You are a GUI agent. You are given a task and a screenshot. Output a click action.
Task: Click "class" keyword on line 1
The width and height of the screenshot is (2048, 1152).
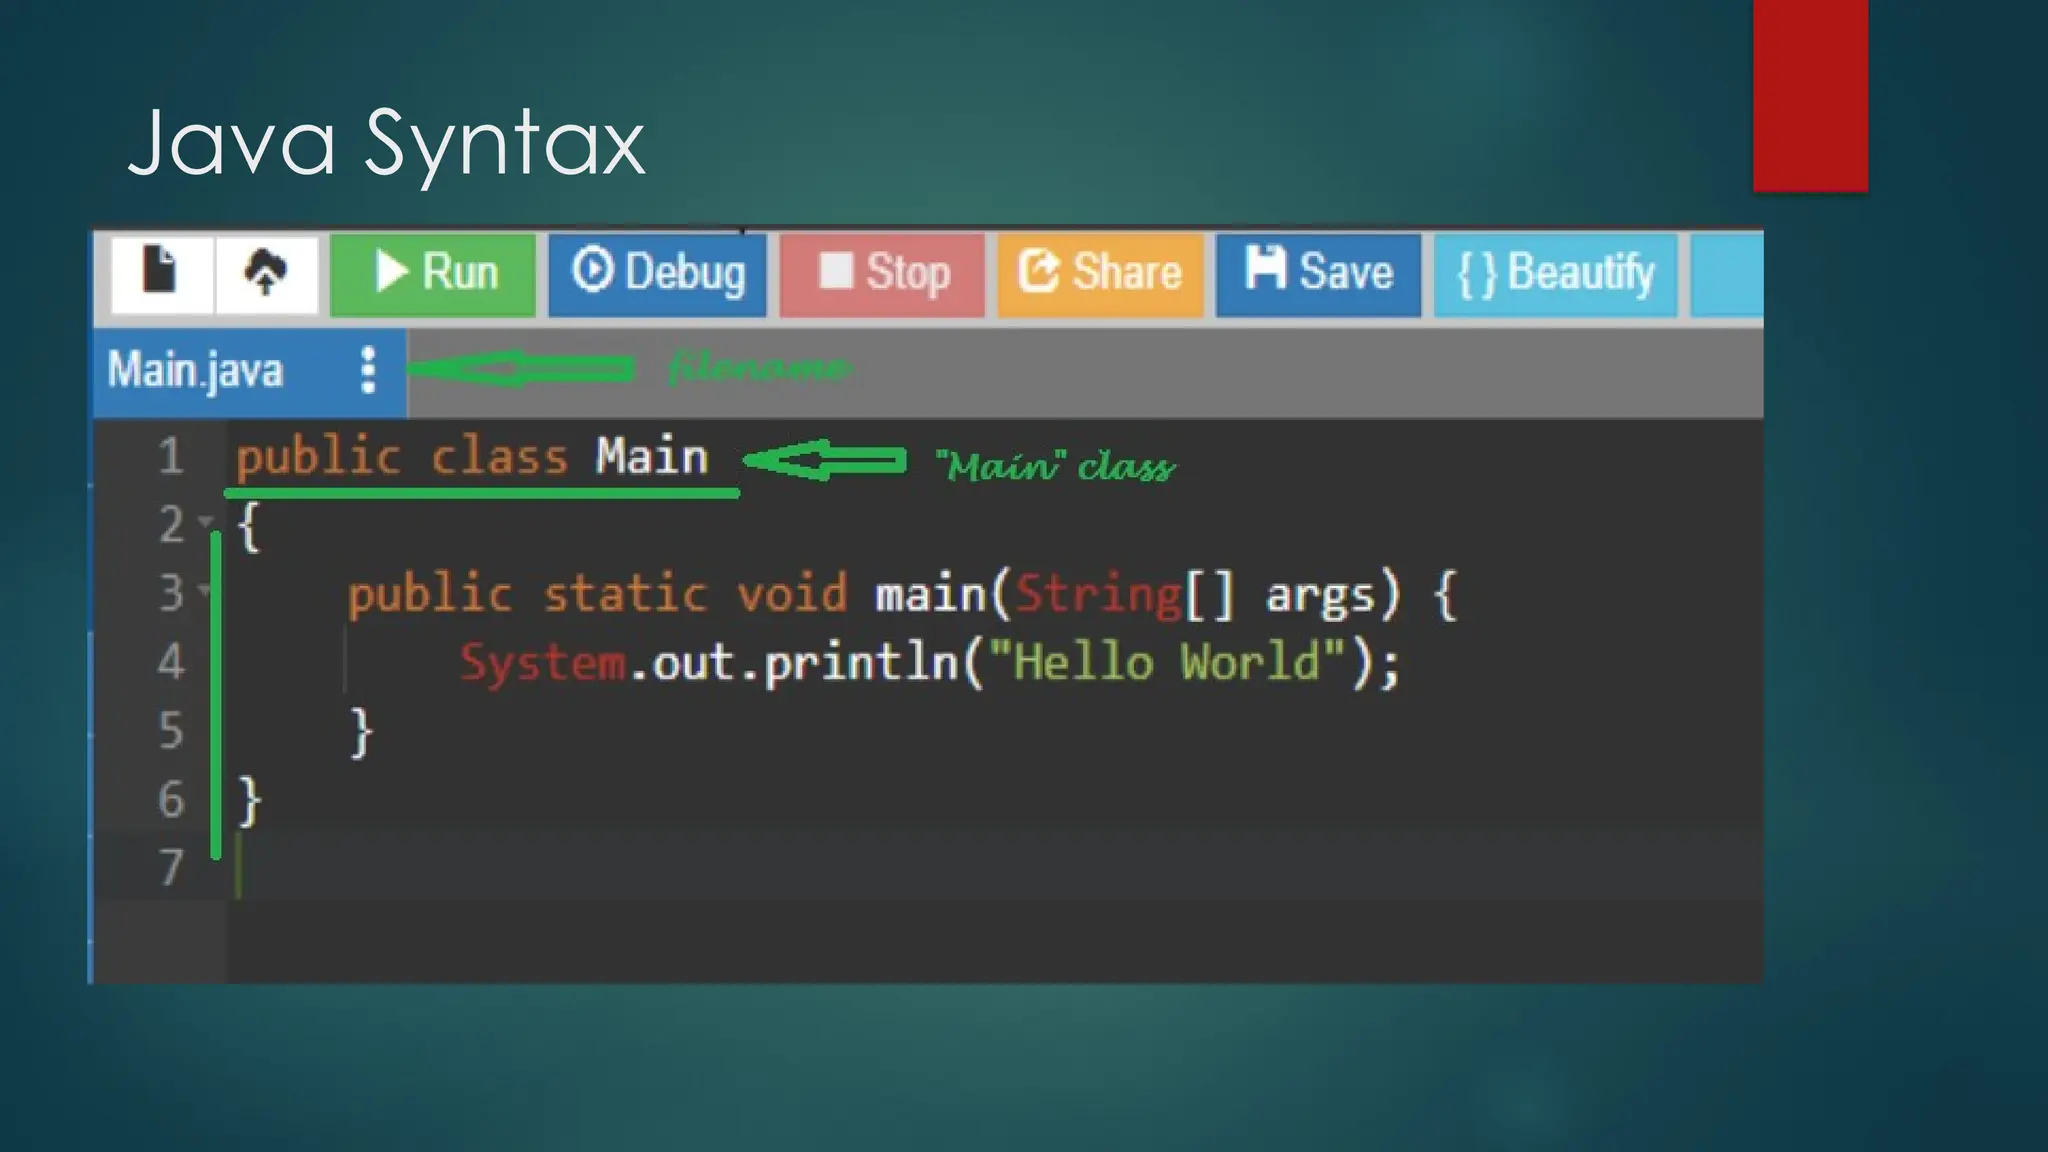(x=499, y=458)
